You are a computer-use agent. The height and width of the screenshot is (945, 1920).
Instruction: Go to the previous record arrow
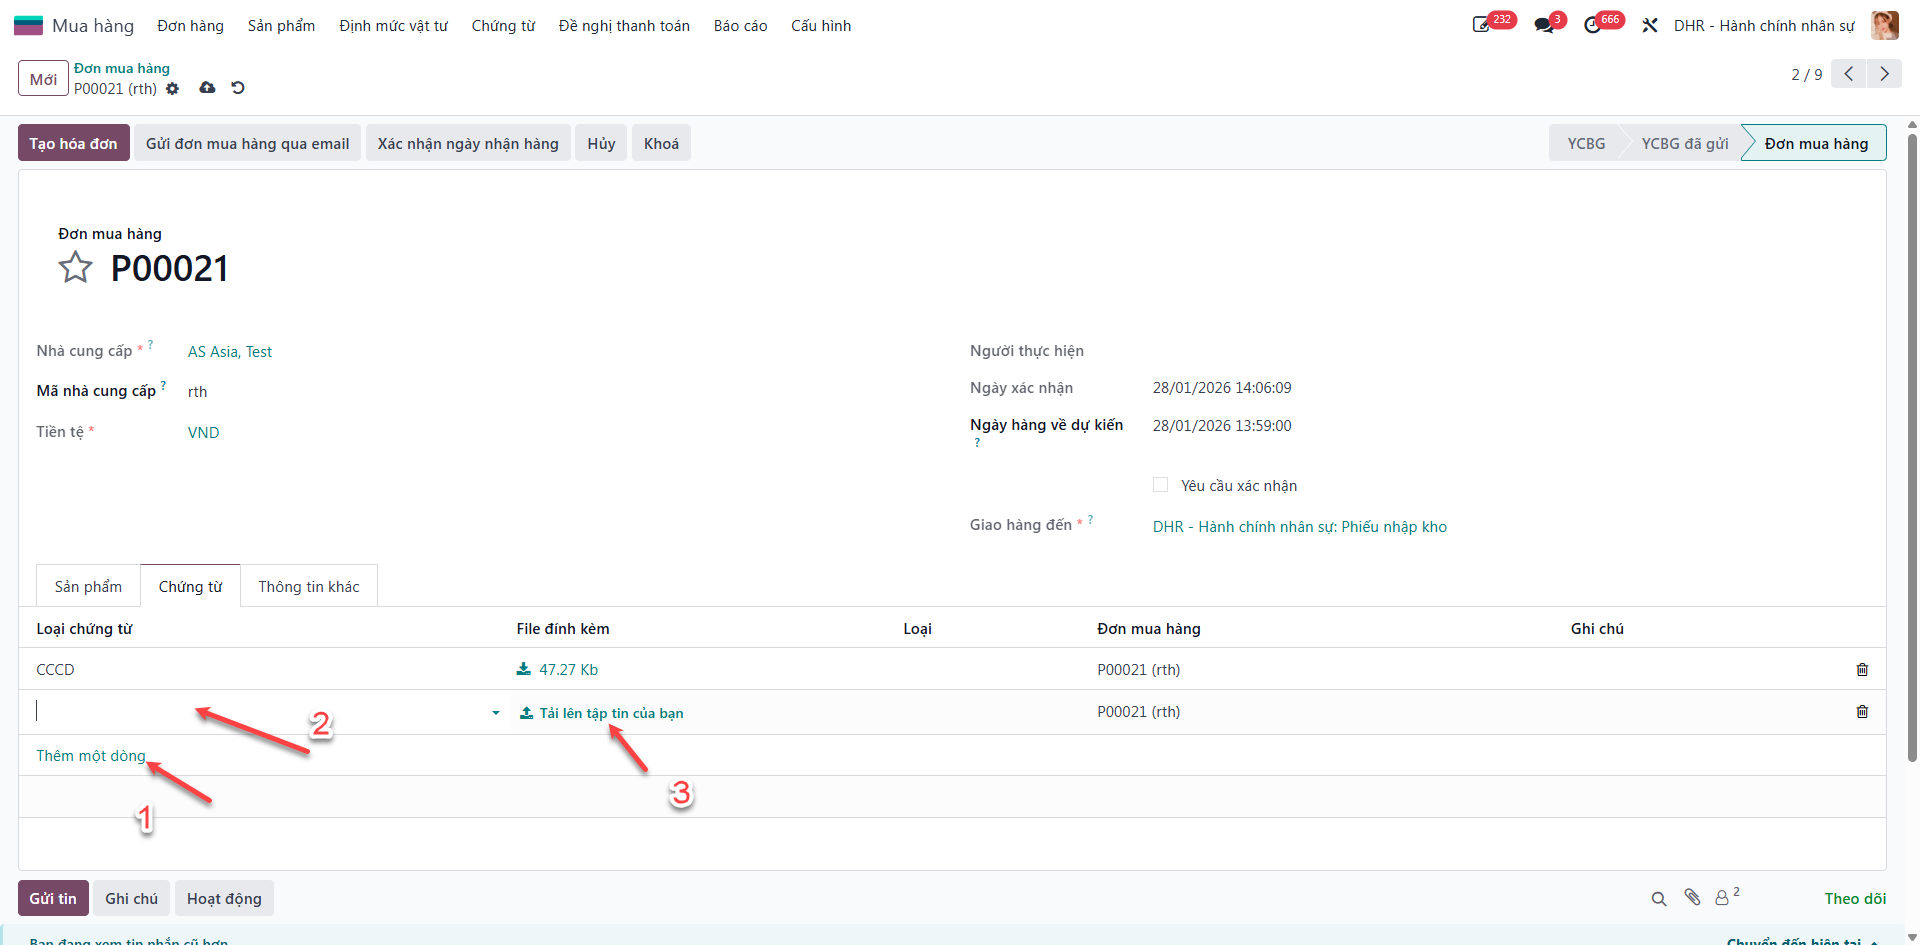tap(1848, 74)
